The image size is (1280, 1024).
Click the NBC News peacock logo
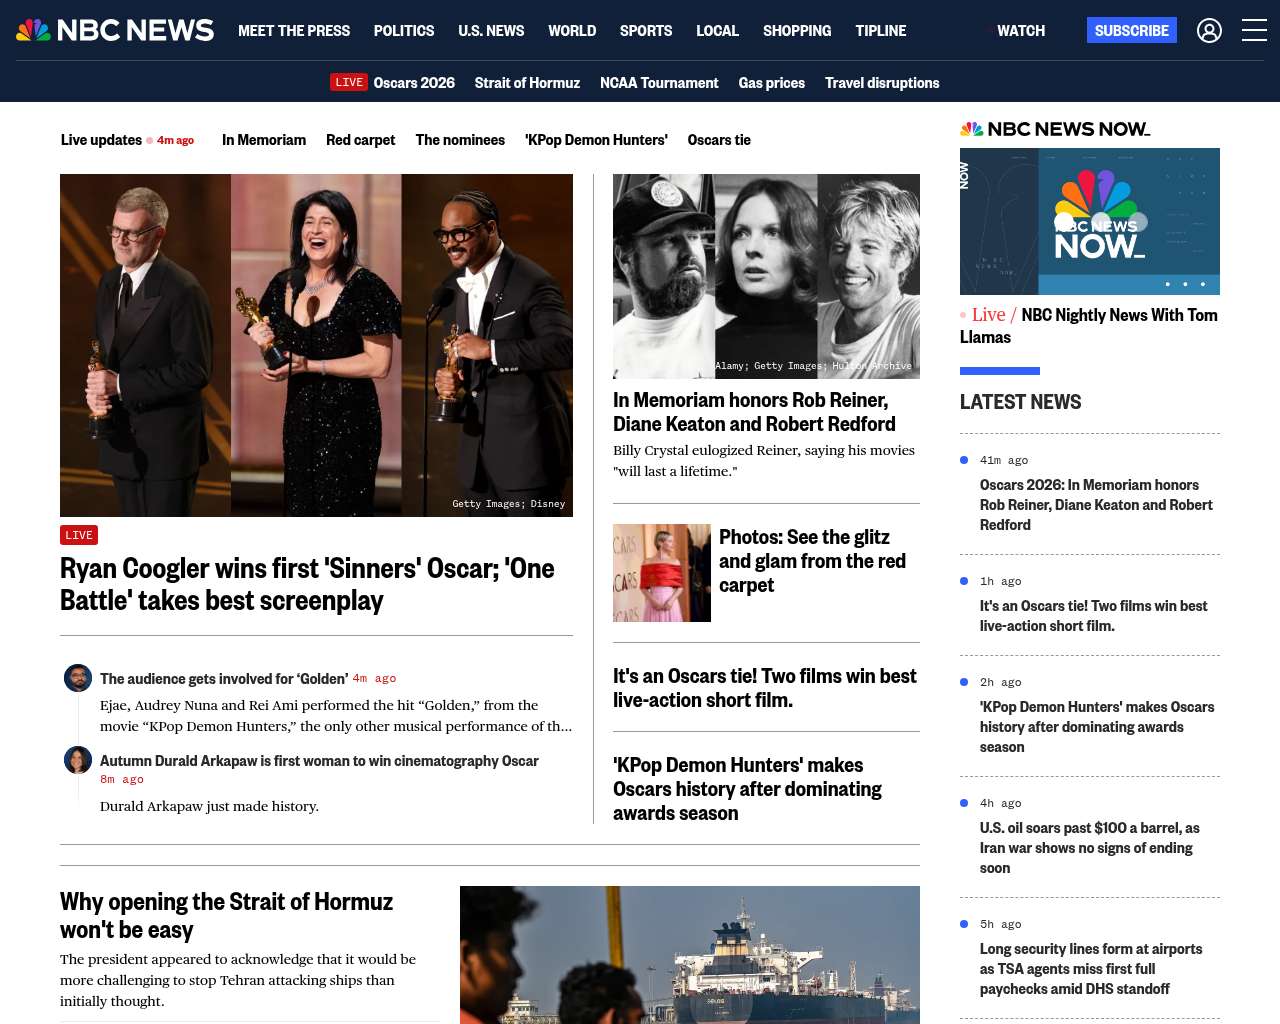pyautogui.click(x=115, y=30)
